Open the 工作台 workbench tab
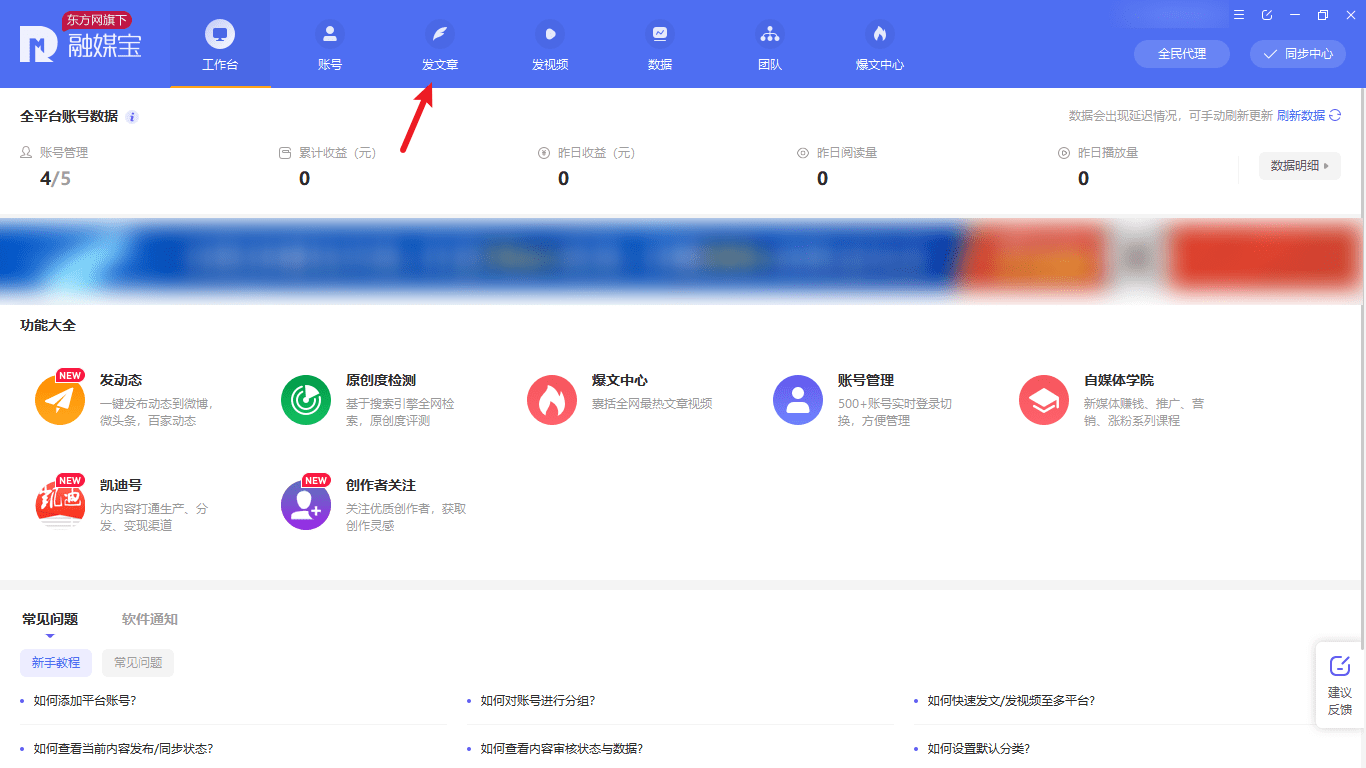Screen dimensions: 1366x768 [x=220, y=45]
